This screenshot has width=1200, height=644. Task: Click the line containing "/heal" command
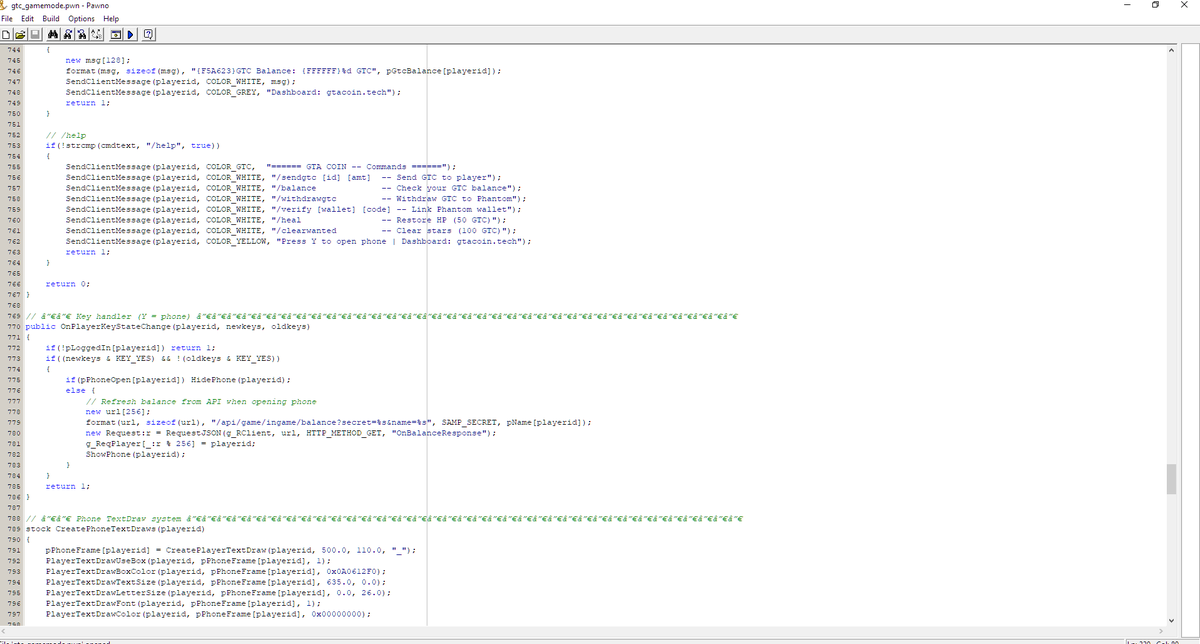tap(287, 219)
